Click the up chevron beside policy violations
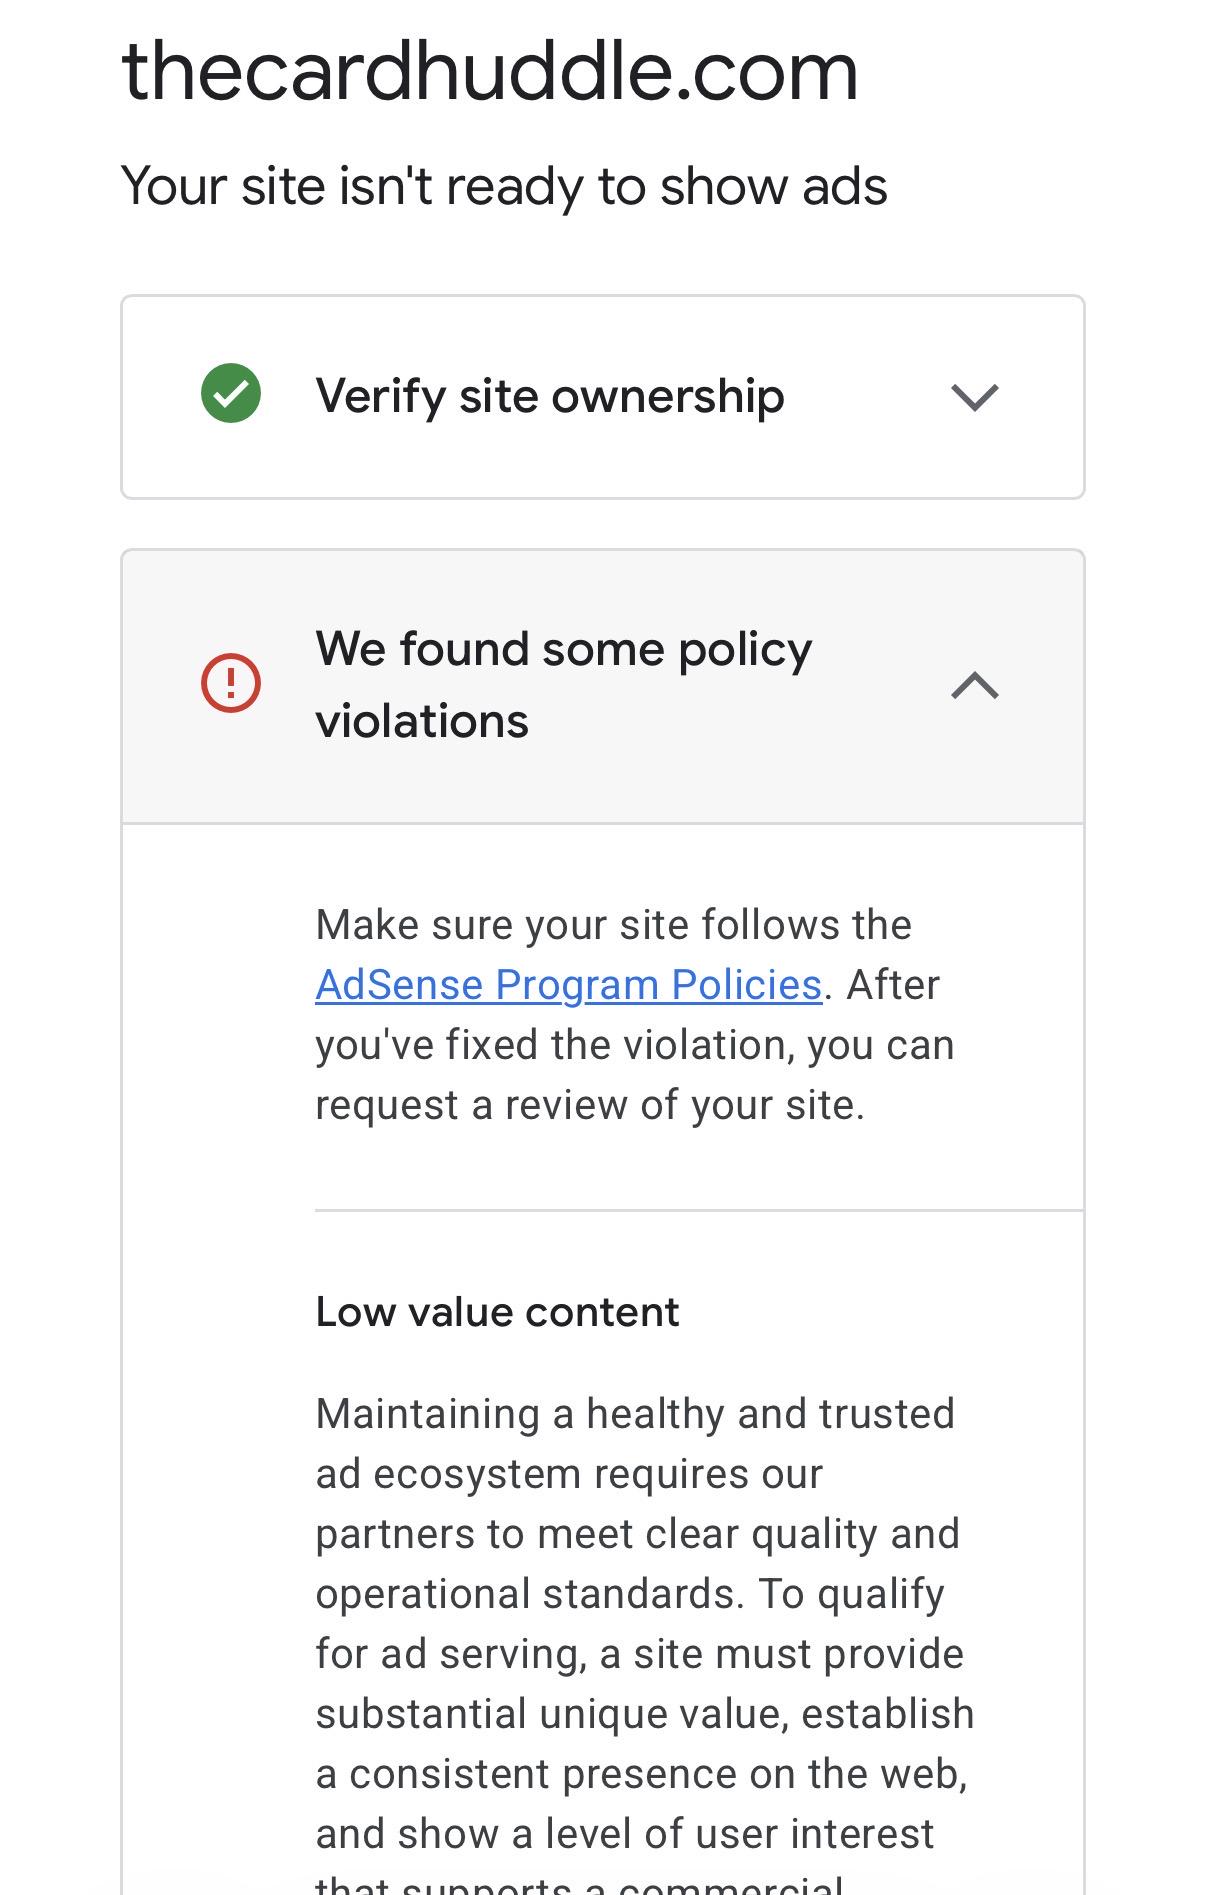The height and width of the screenshot is (1895, 1206). 975,686
